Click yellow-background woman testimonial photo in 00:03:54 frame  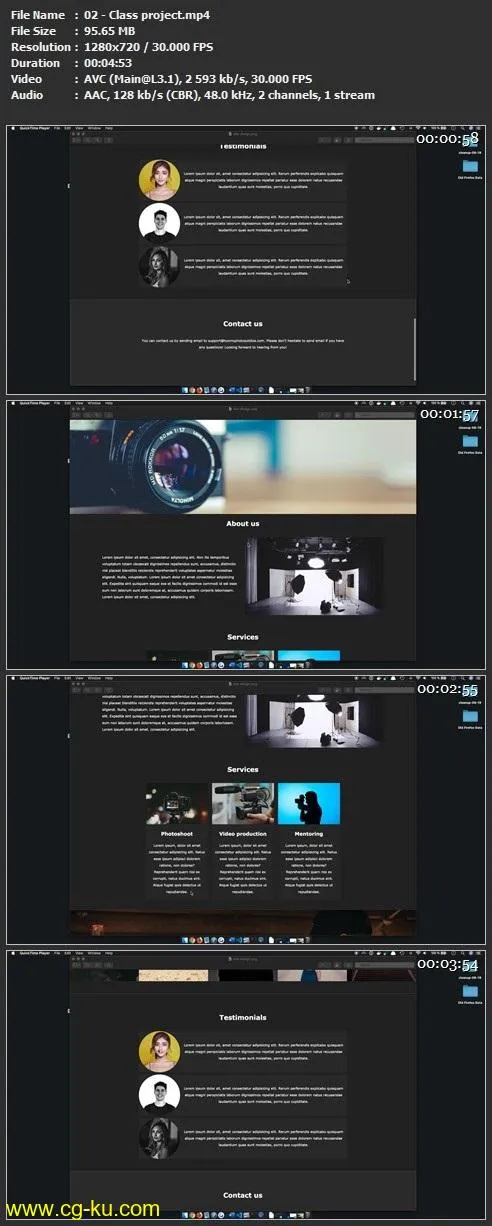[159, 1052]
